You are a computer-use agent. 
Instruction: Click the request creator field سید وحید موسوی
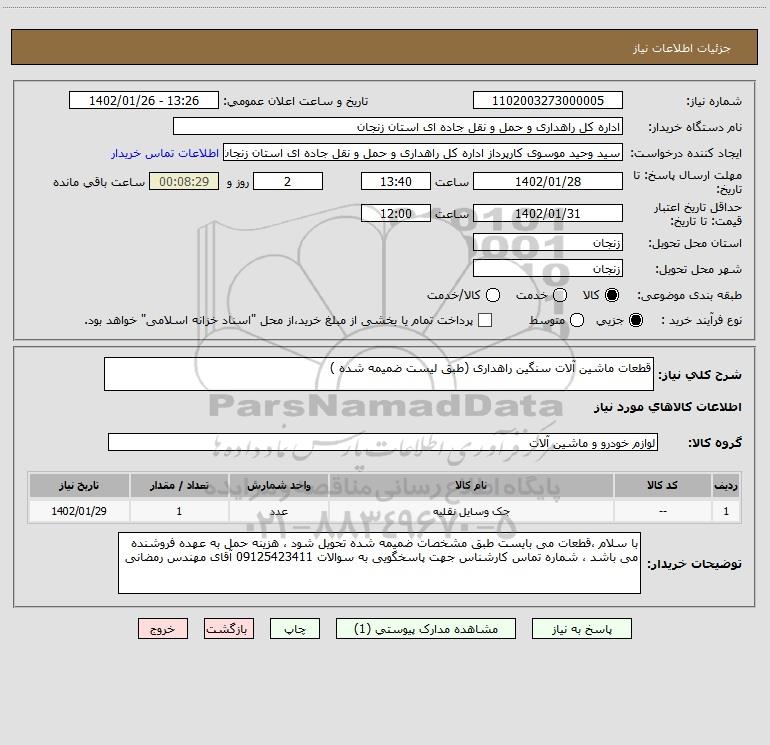423,152
